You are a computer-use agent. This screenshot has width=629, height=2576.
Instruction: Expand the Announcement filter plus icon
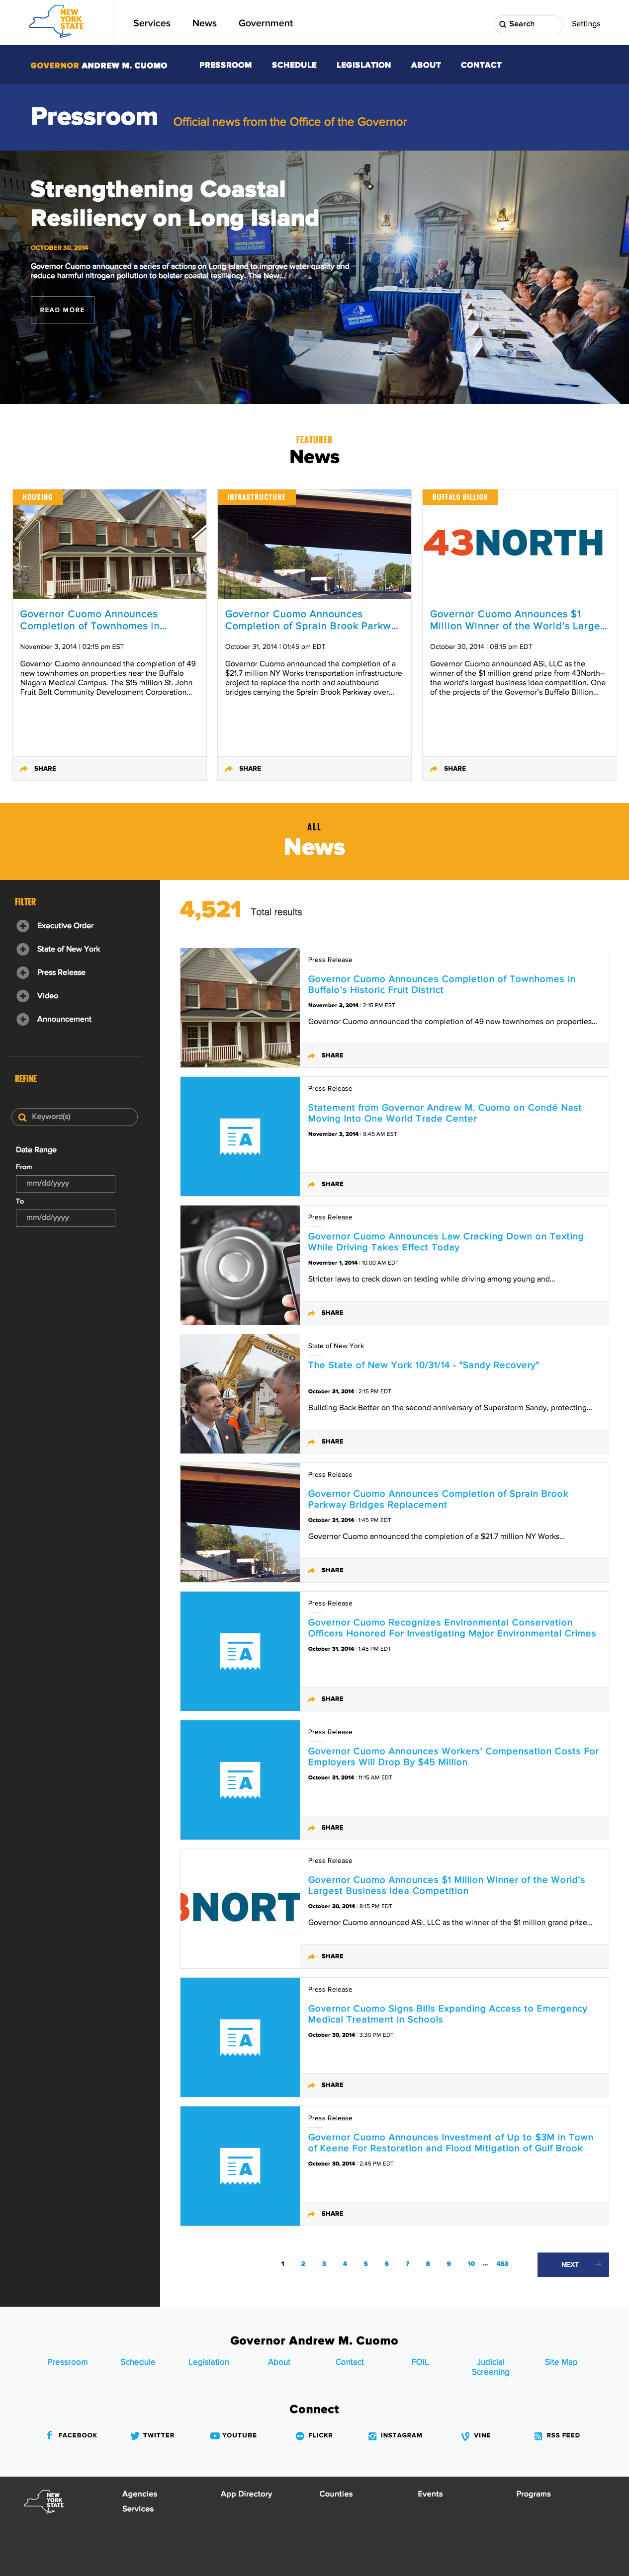click(x=23, y=1019)
